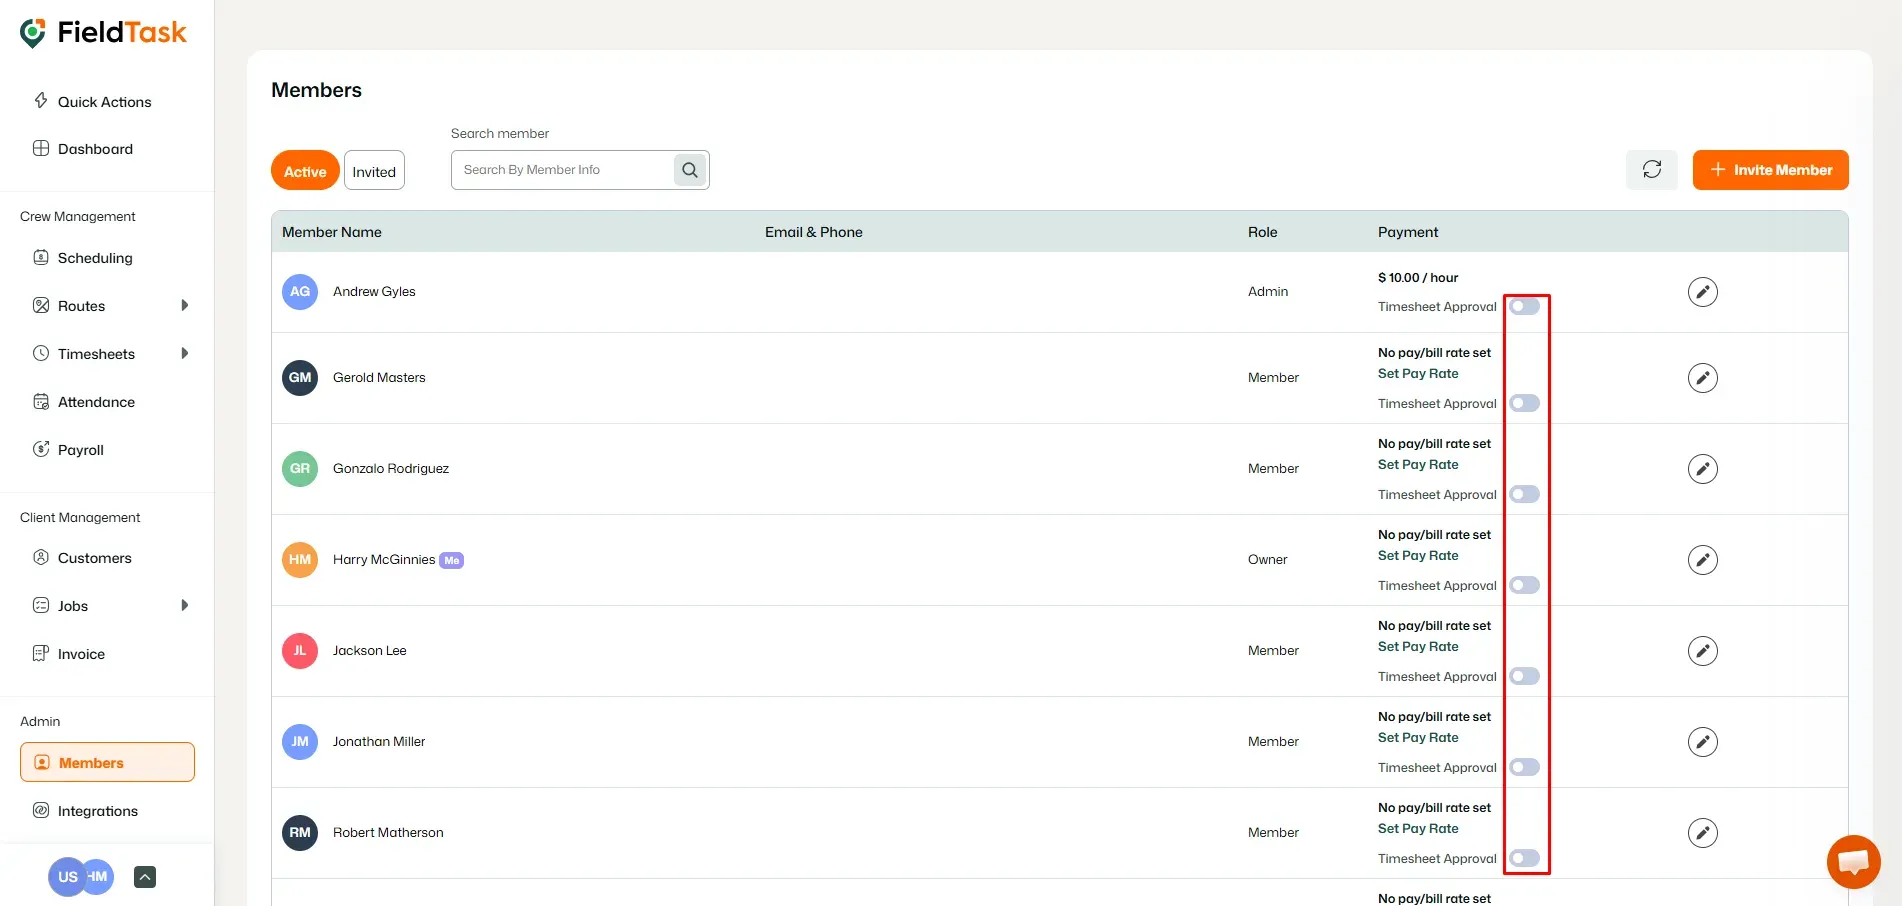Click the Routes sidebar icon
Image resolution: width=1902 pixels, height=906 pixels.
(41, 305)
